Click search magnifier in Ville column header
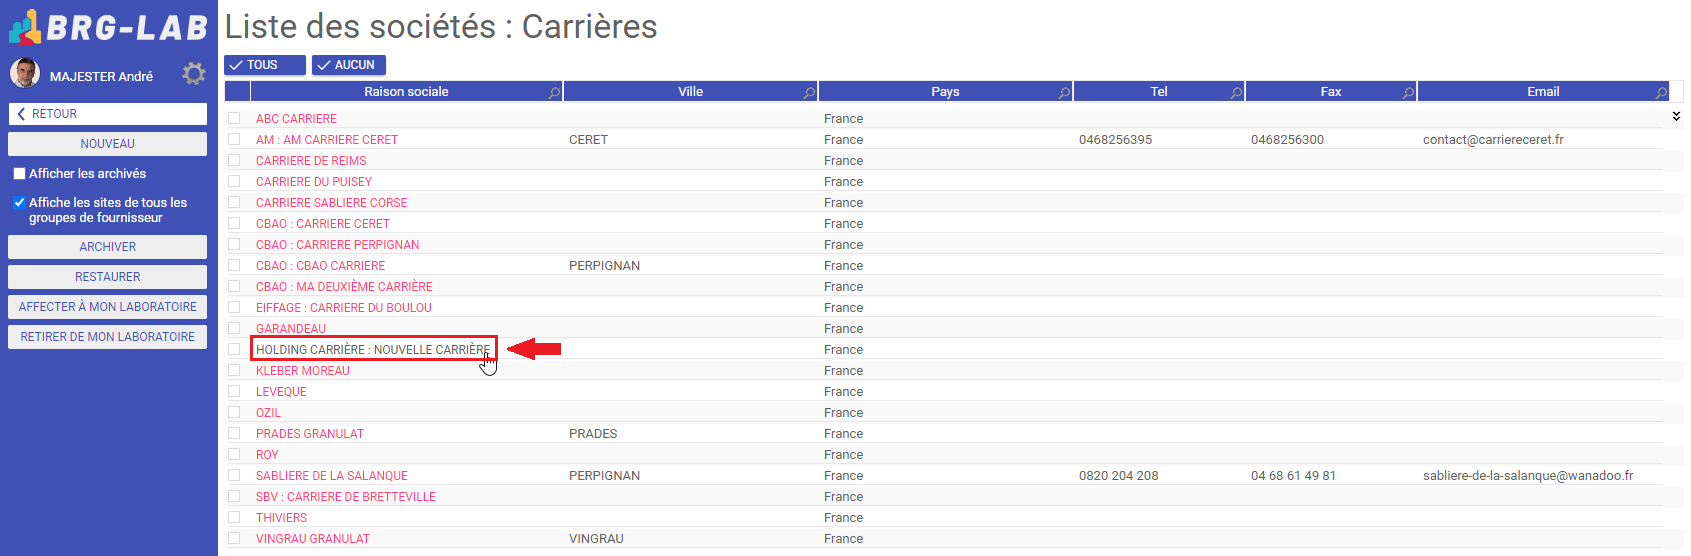Image resolution: width=1691 pixels, height=556 pixels. [x=809, y=92]
